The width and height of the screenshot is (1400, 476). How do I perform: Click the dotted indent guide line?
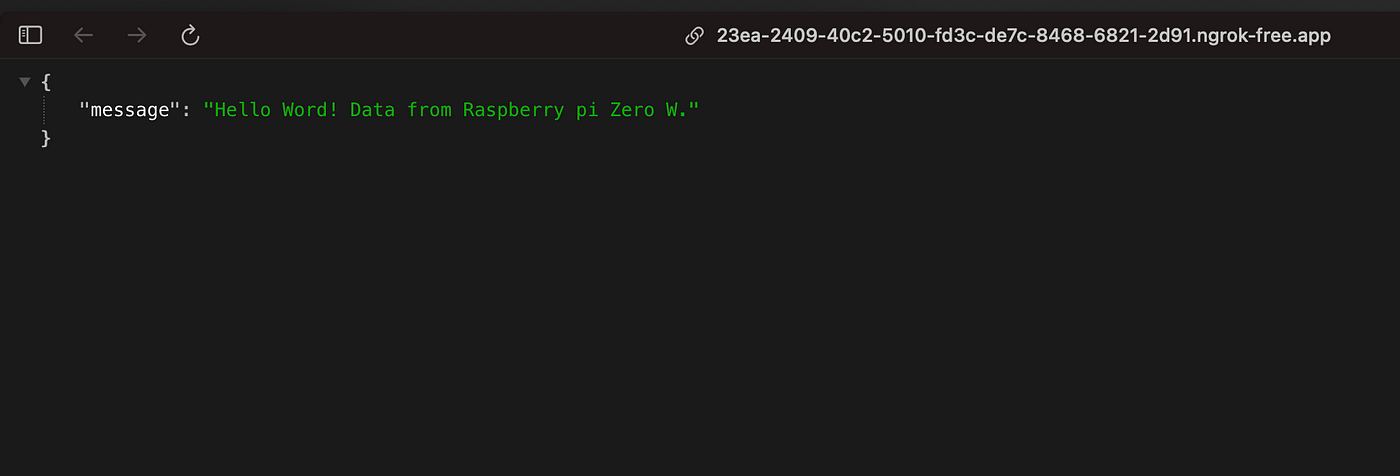(44, 110)
